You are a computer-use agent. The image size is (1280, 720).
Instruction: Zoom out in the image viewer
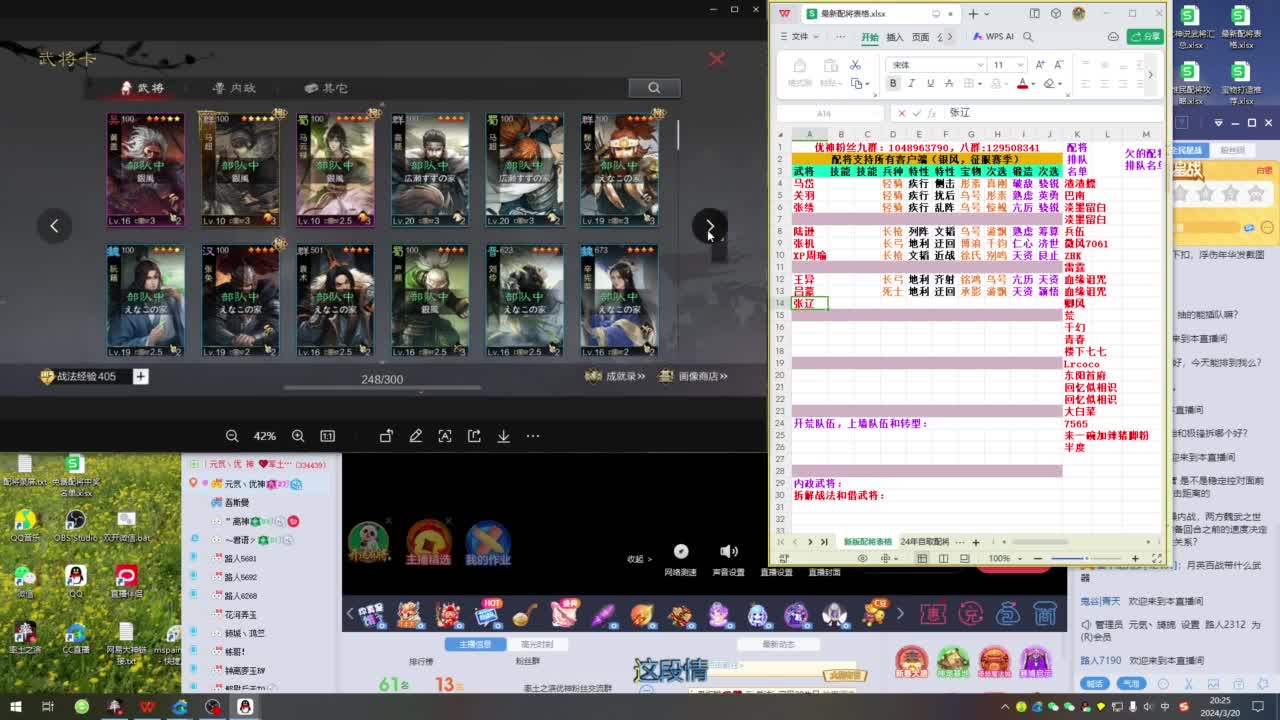pyautogui.click(x=232, y=436)
